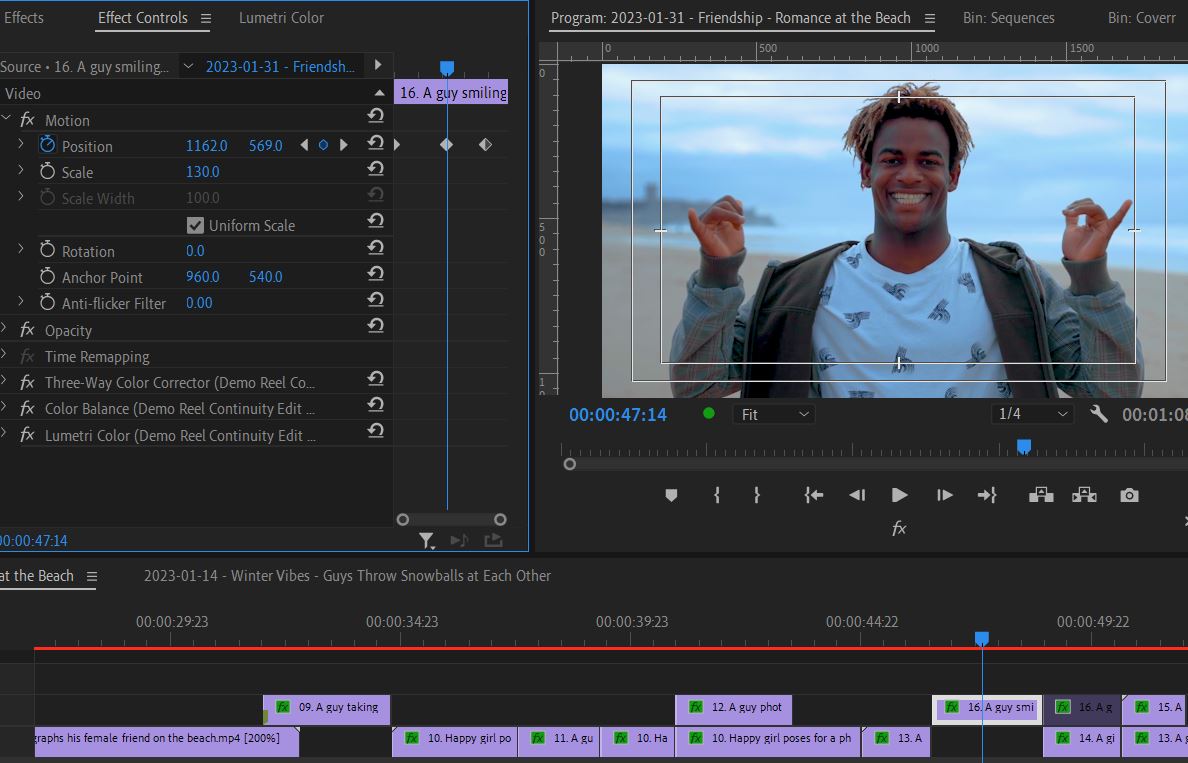1188x763 pixels.
Task: Toggle Position animation stopwatch
Action: coord(48,145)
